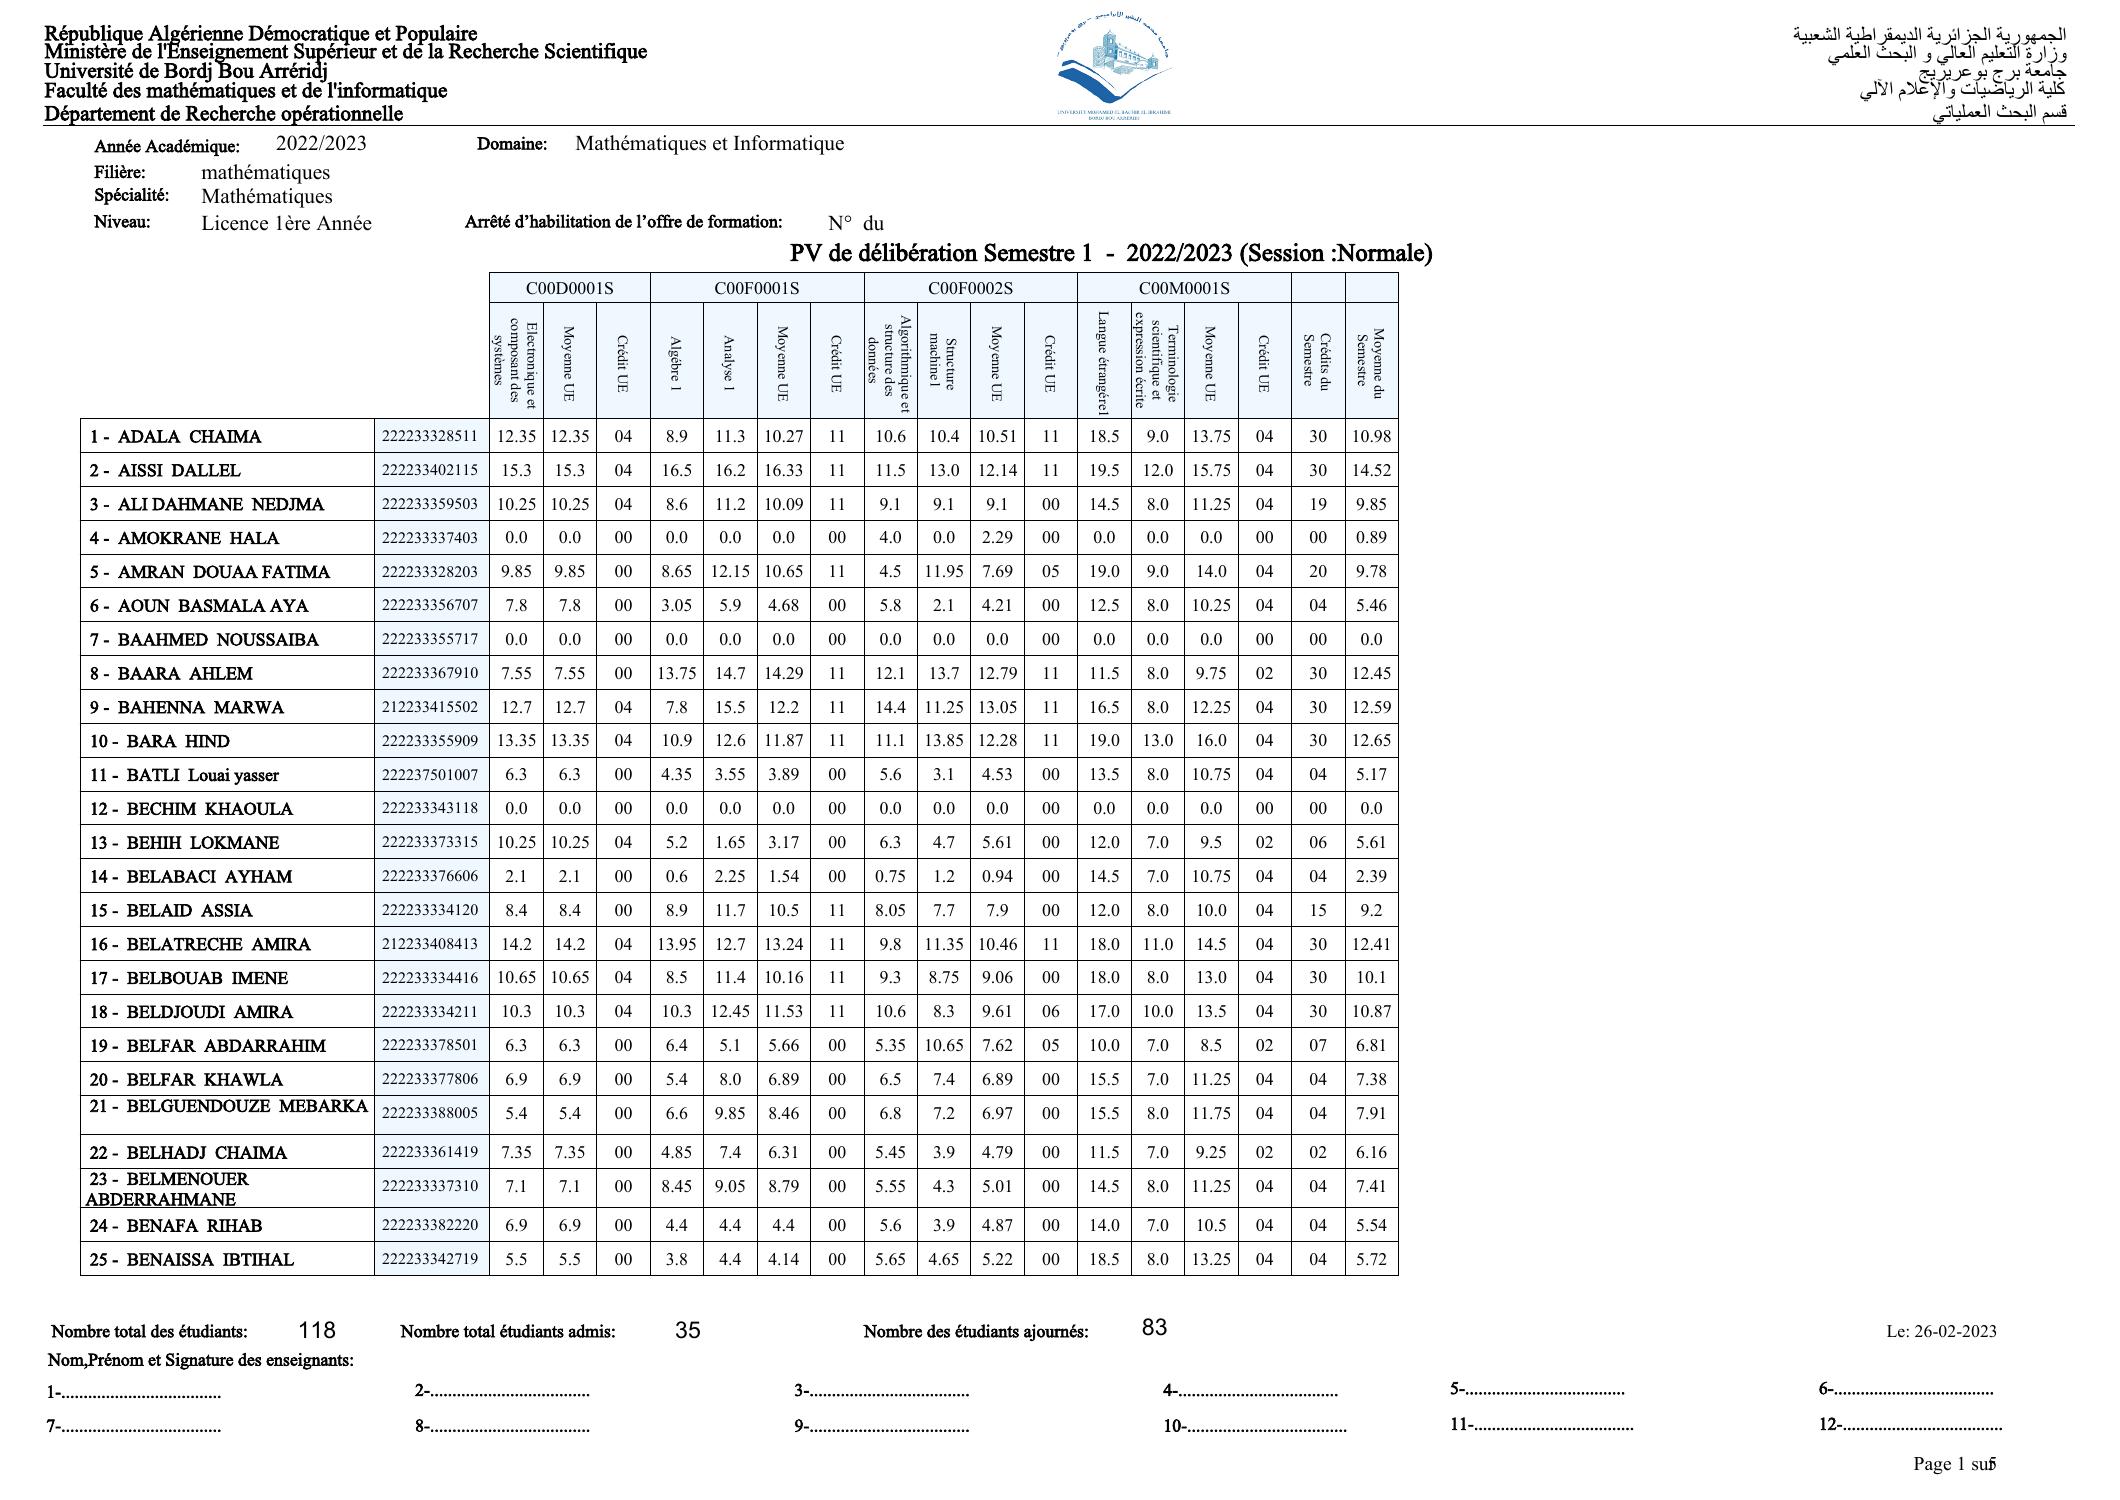Click the C00F0002S column group header

click(970, 289)
